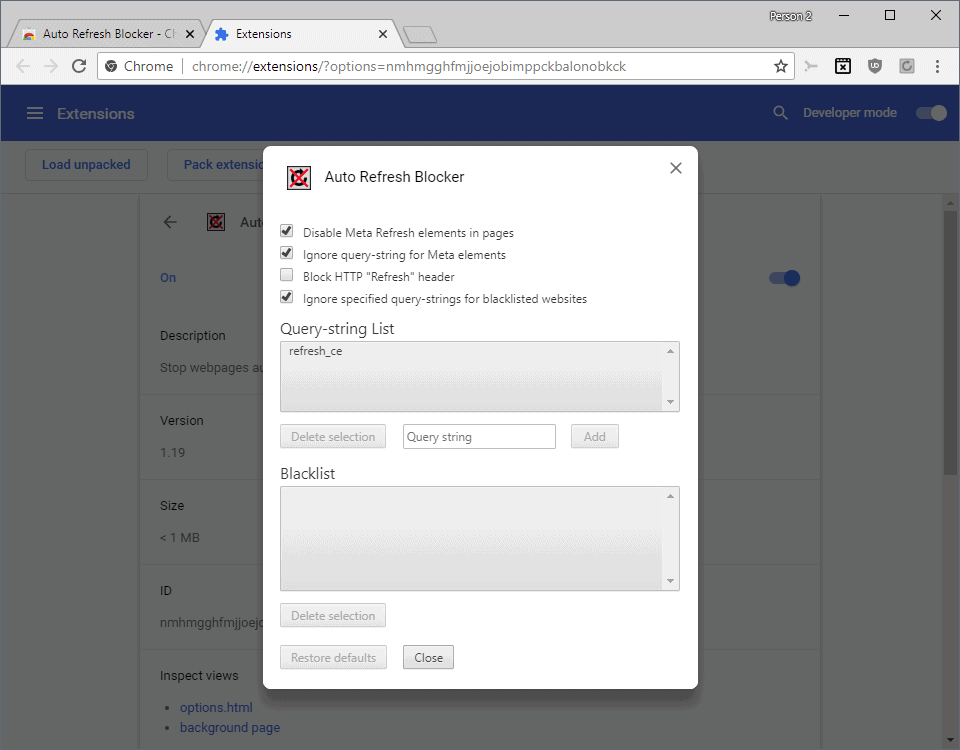The width and height of the screenshot is (960, 750).
Task: Click the Person 2 profile button
Action: tap(790, 16)
